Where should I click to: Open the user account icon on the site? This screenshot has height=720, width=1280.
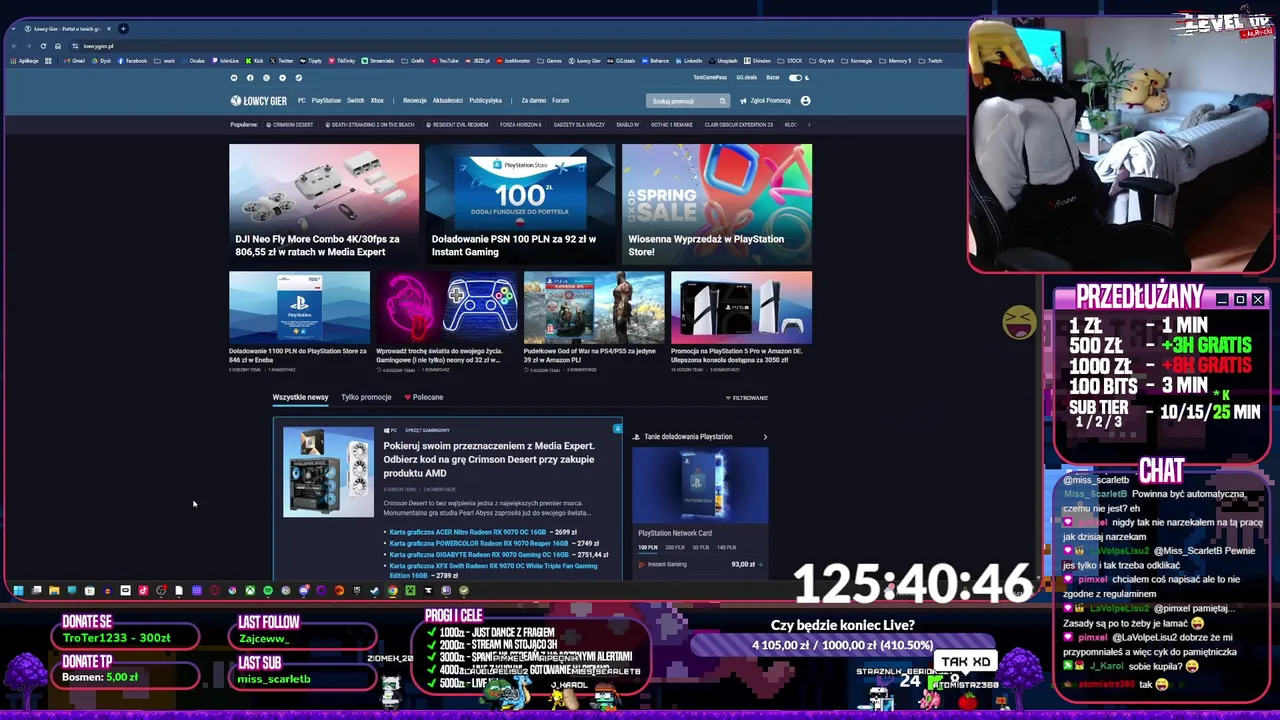tap(805, 101)
